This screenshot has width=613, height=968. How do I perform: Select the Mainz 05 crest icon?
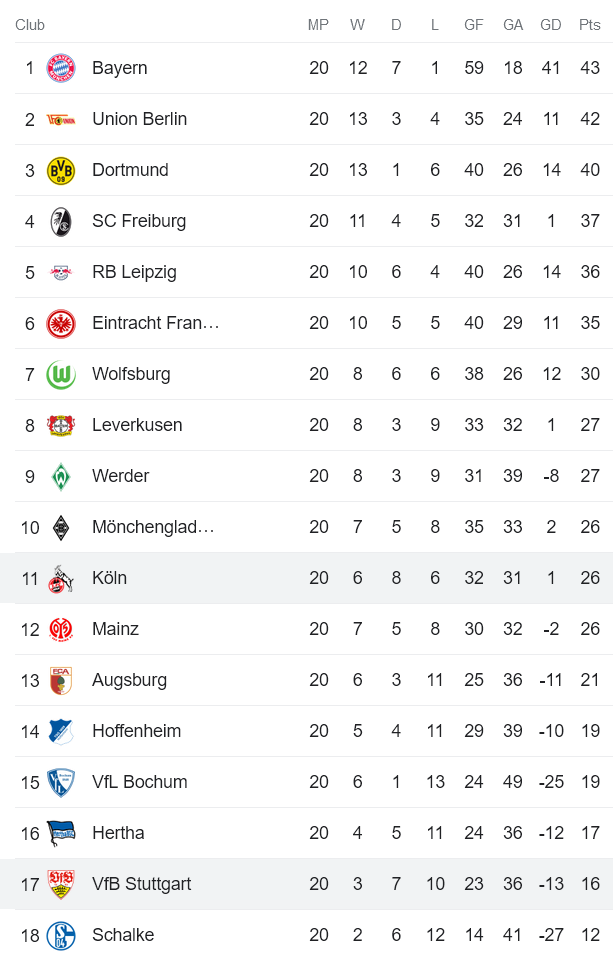click(64, 628)
